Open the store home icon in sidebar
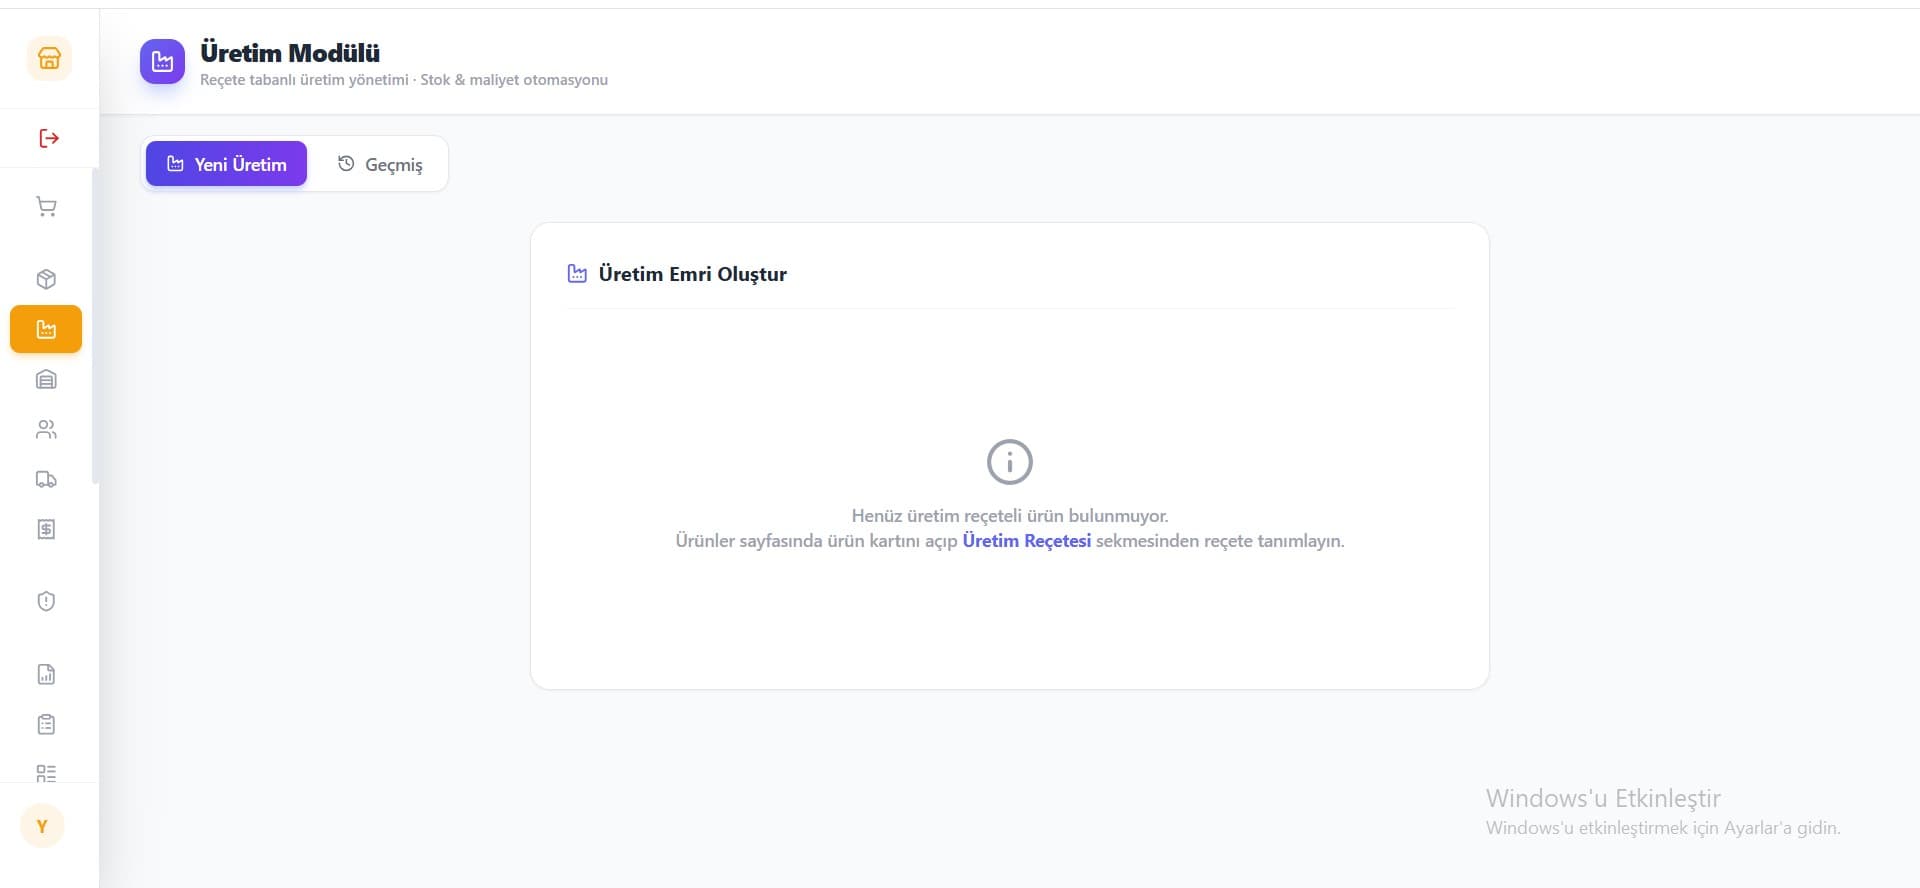This screenshot has height=888, width=1920. [49, 59]
